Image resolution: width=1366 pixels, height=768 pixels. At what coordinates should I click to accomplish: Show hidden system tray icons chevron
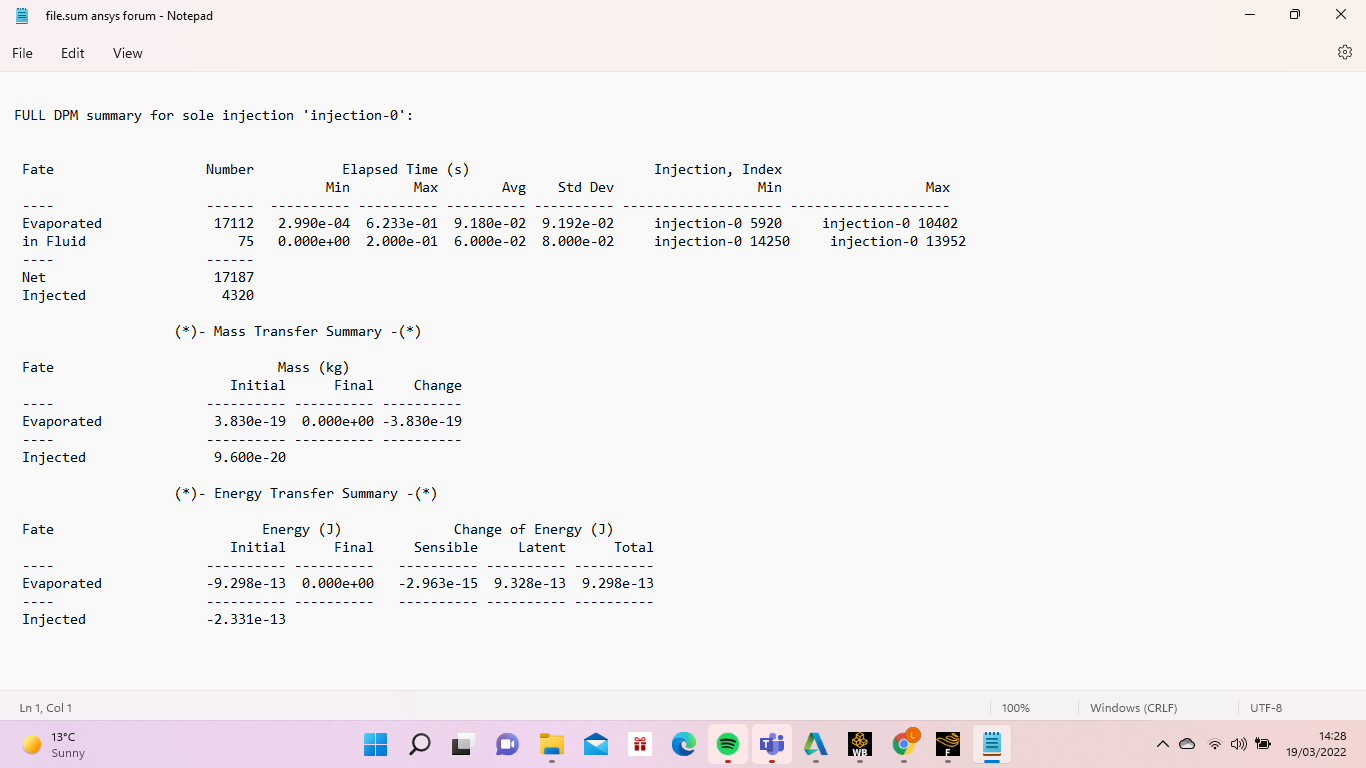point(1162,744)
